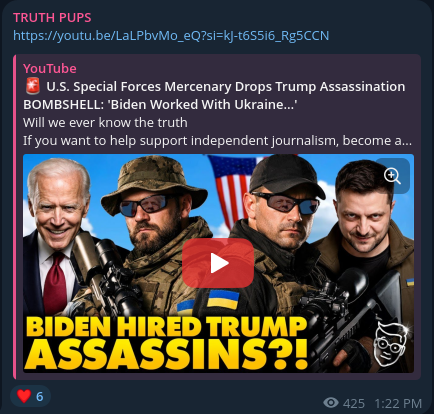This screenshot has height=414, width=434.
Task: Click the Ukrainian flag patch on thumbnail
Action: click(x=223, y=299)
